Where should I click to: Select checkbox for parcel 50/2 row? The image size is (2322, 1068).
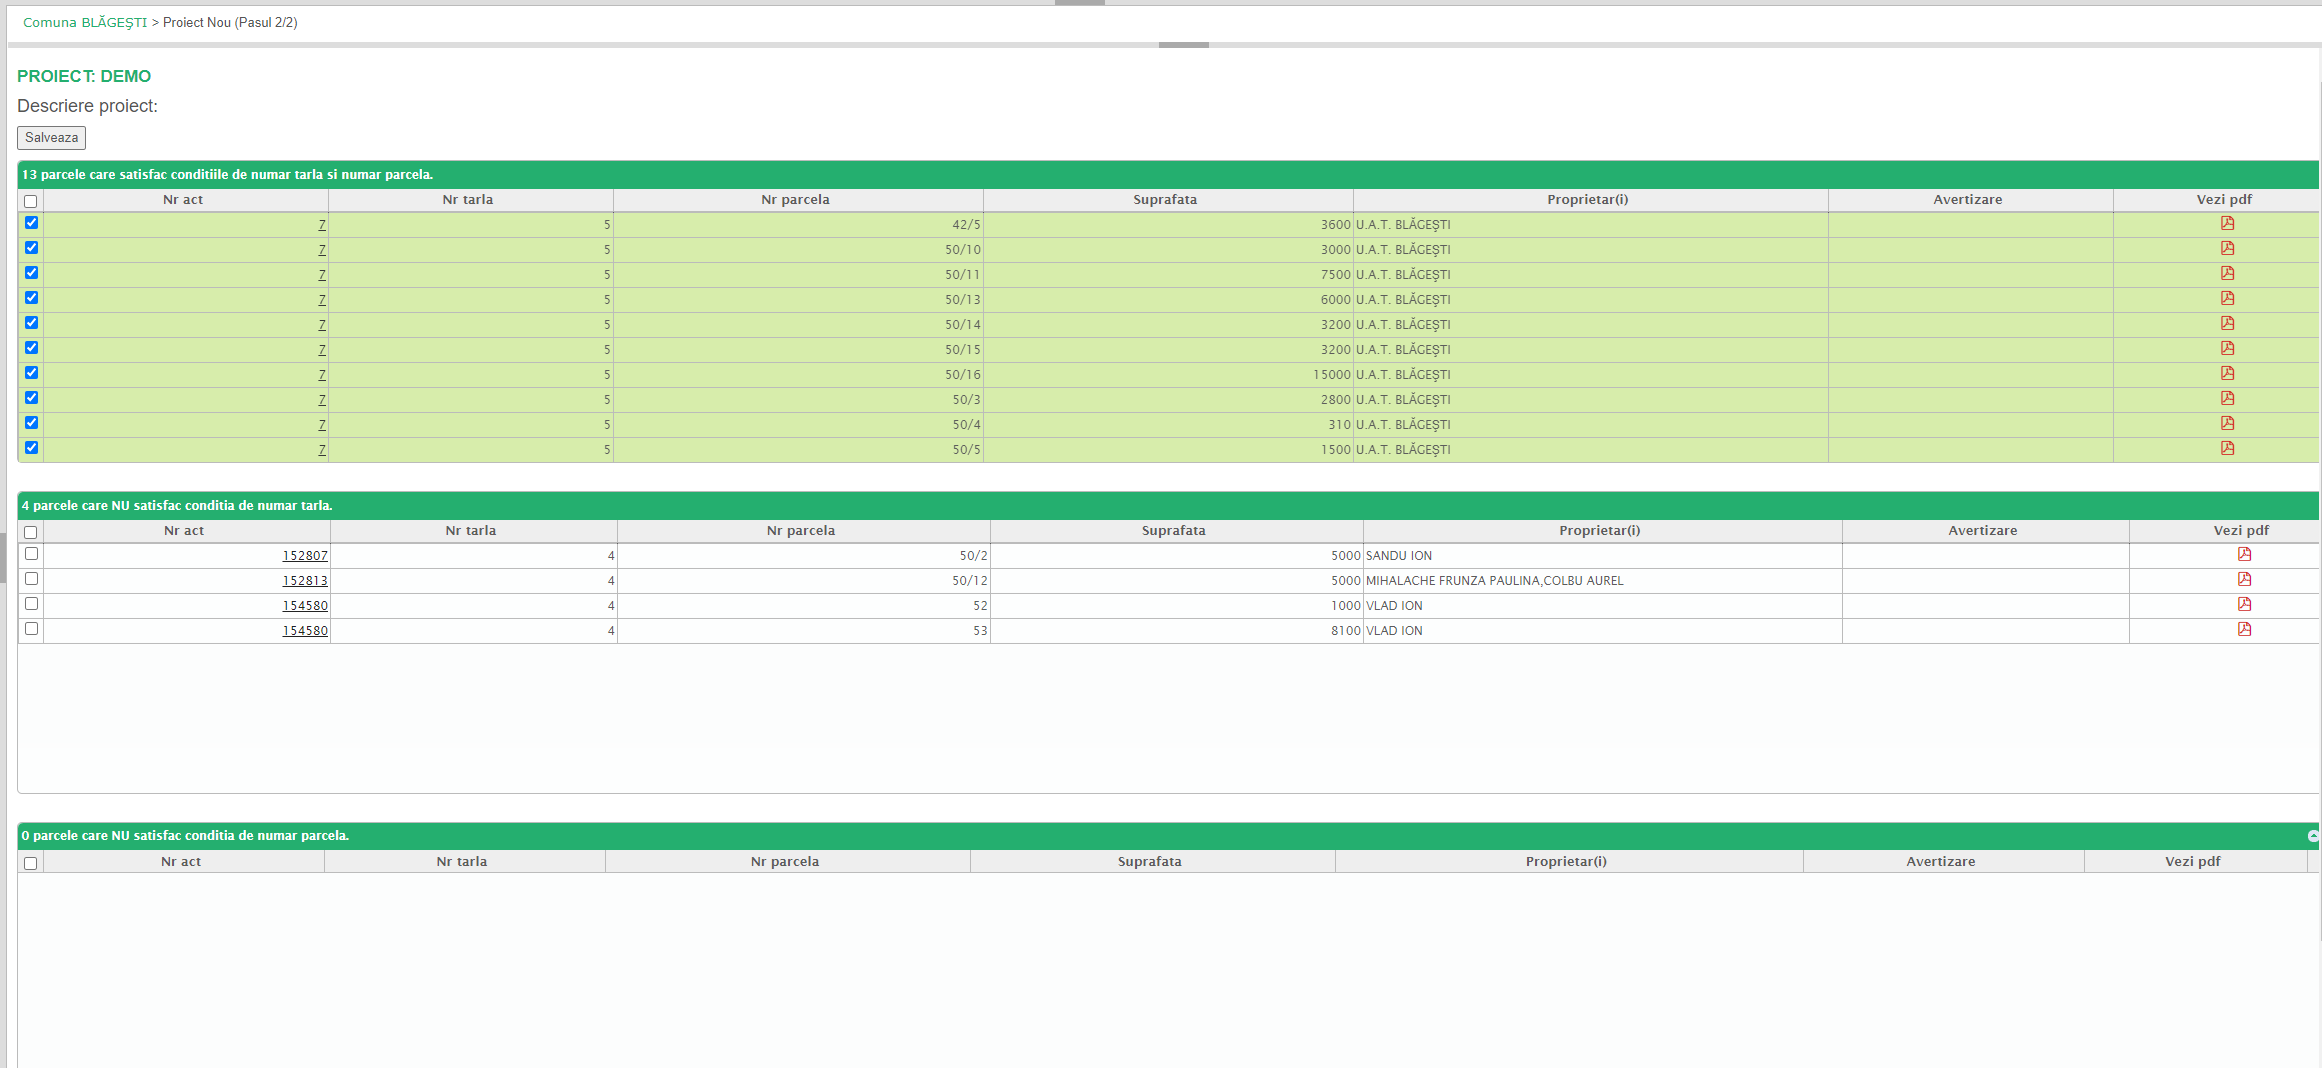click(x=32, y=554)
